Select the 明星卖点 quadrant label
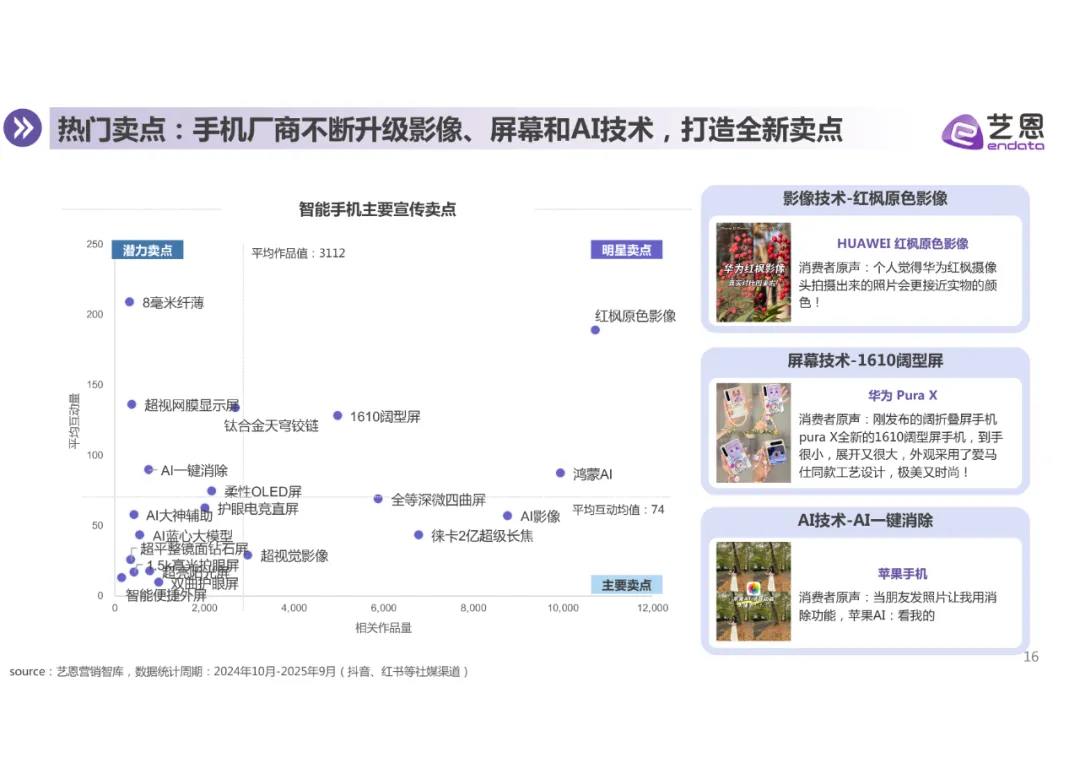 626,250
